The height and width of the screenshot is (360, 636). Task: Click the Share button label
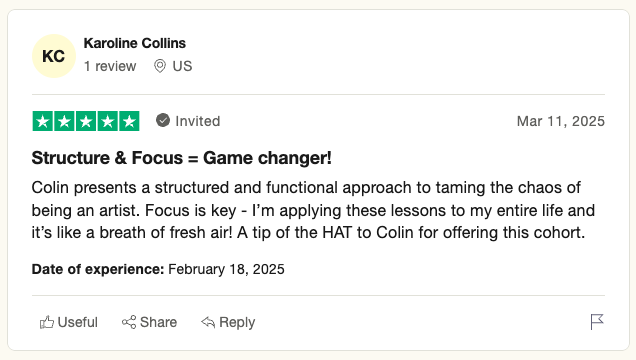click(159, 322)
